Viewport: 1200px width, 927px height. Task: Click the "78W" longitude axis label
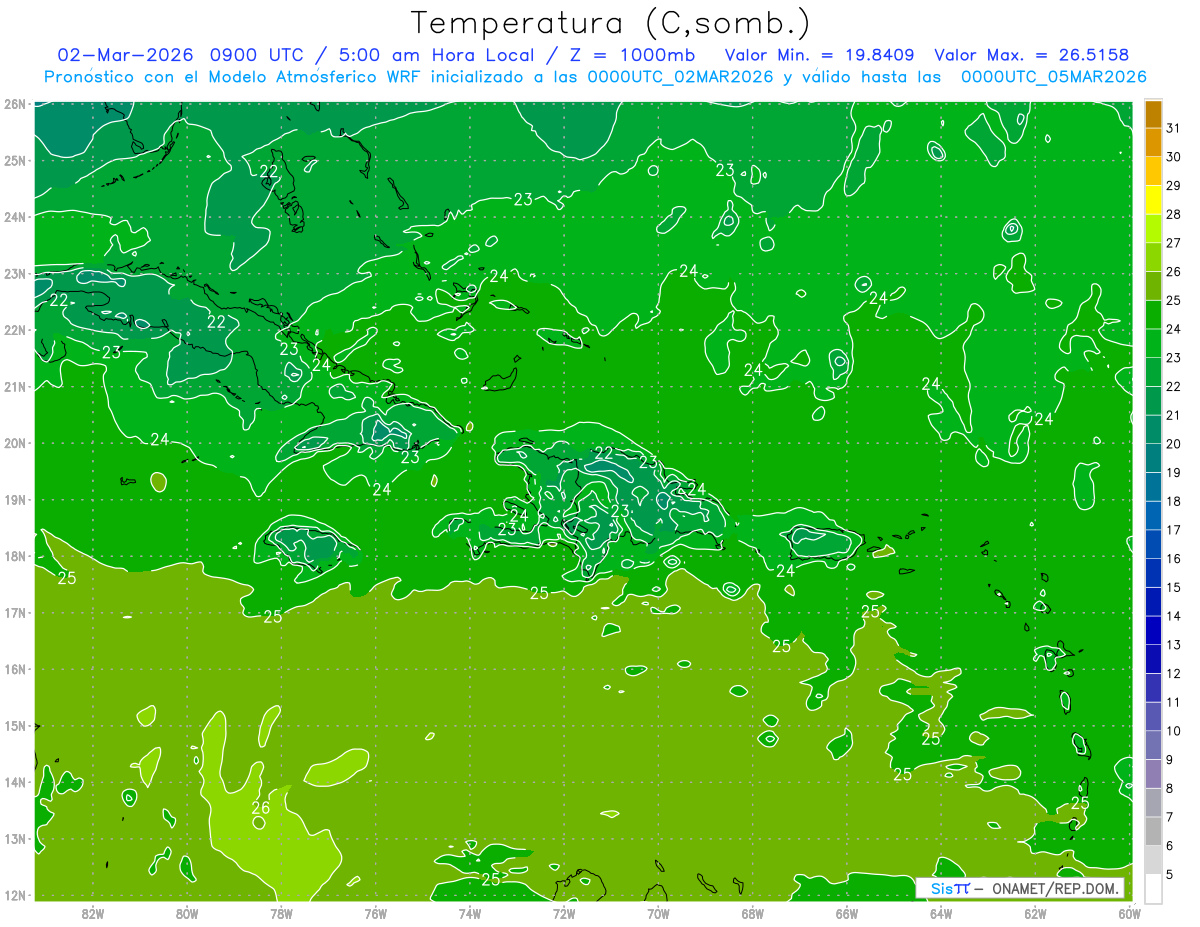click(x=281, y=912)
